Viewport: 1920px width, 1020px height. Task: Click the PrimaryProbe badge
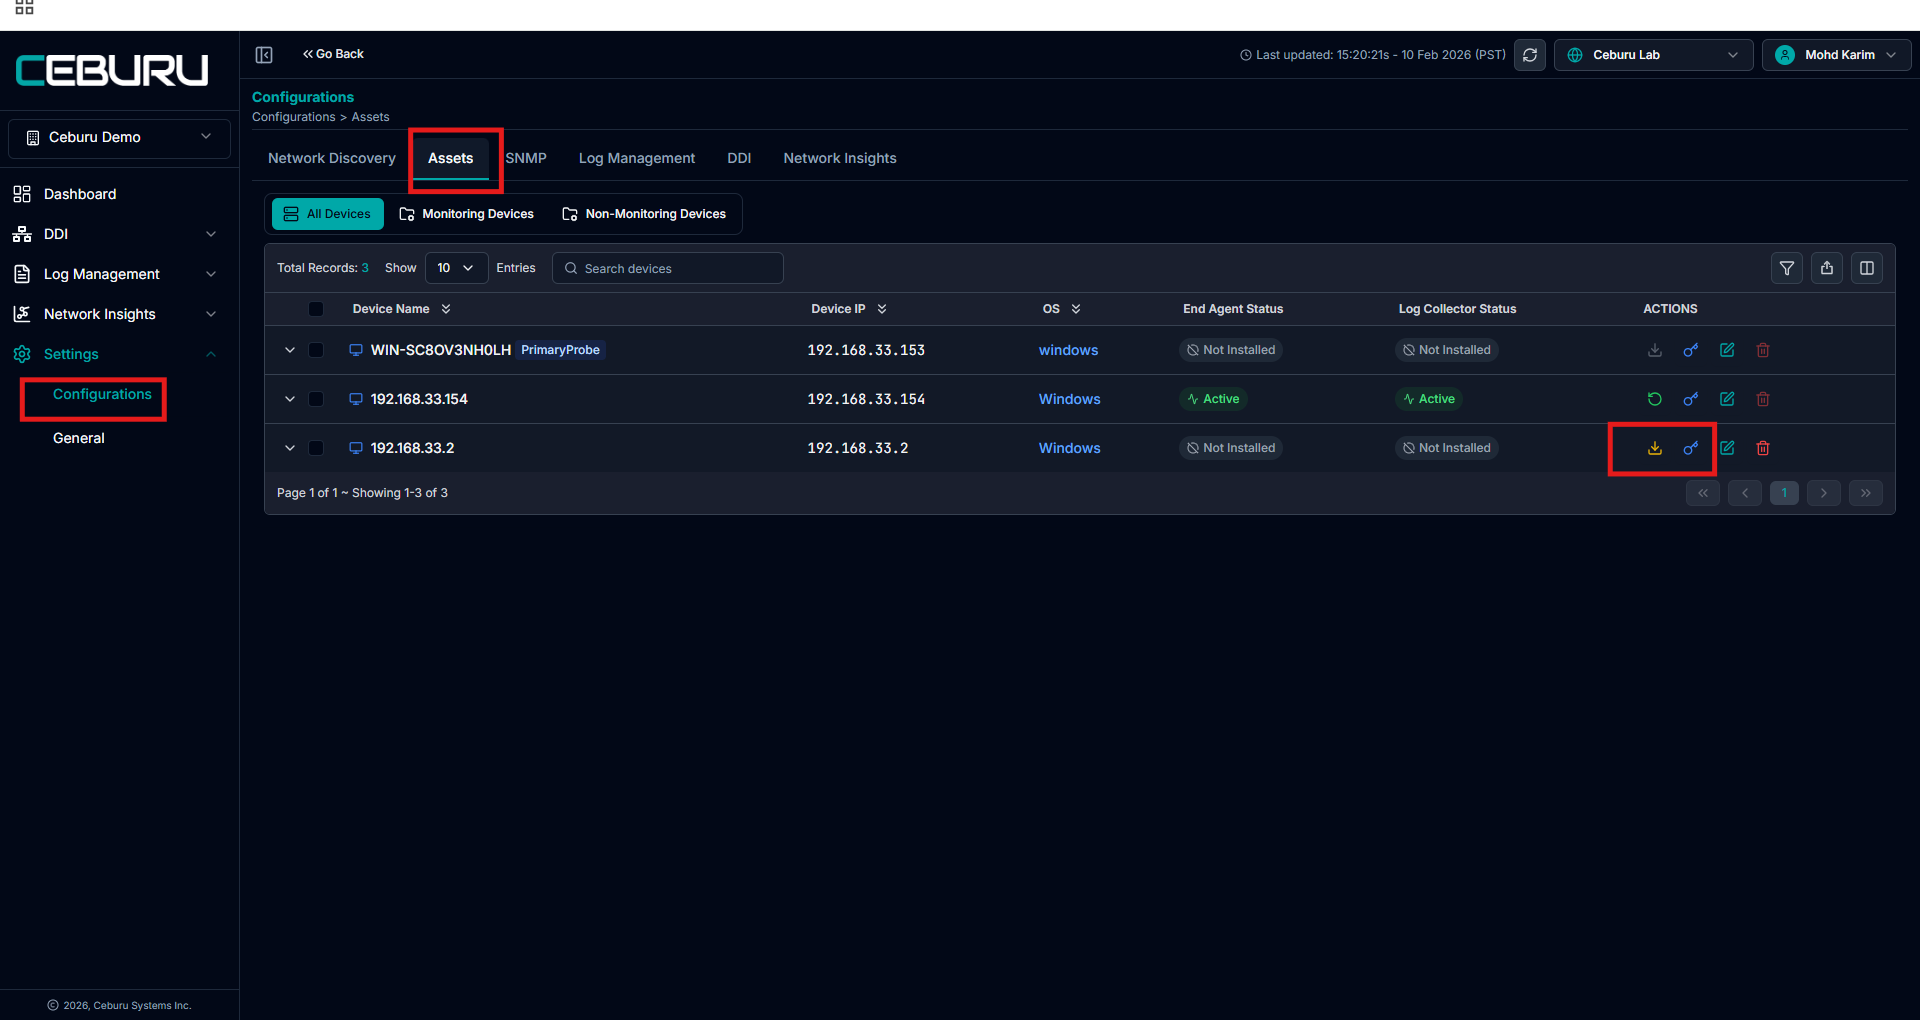pyautogui.click(x=561, y=350)
